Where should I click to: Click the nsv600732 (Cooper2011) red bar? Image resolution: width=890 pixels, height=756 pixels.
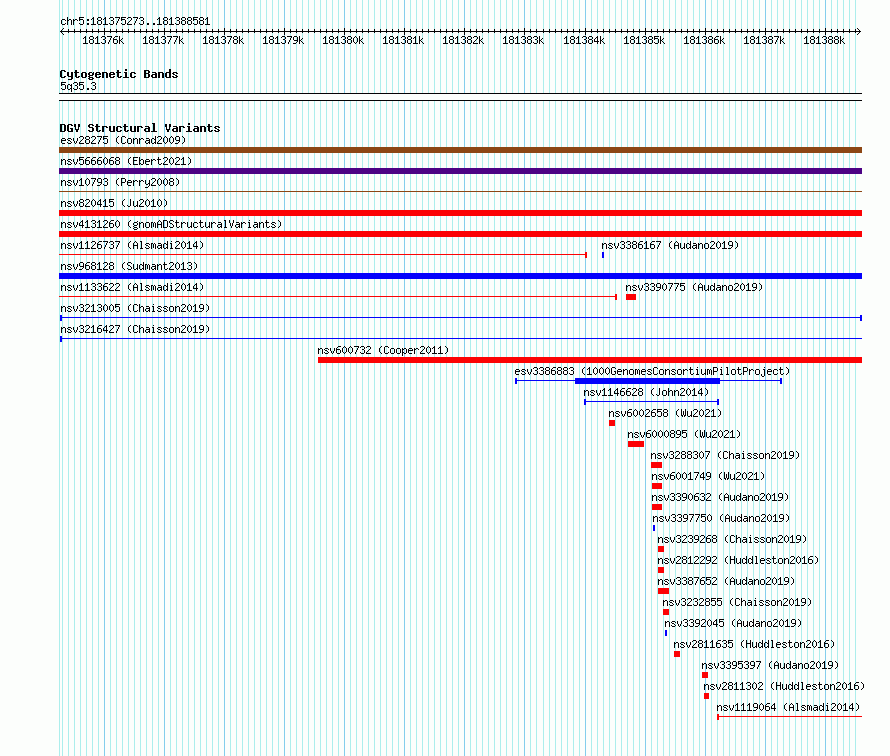(590, 360)
